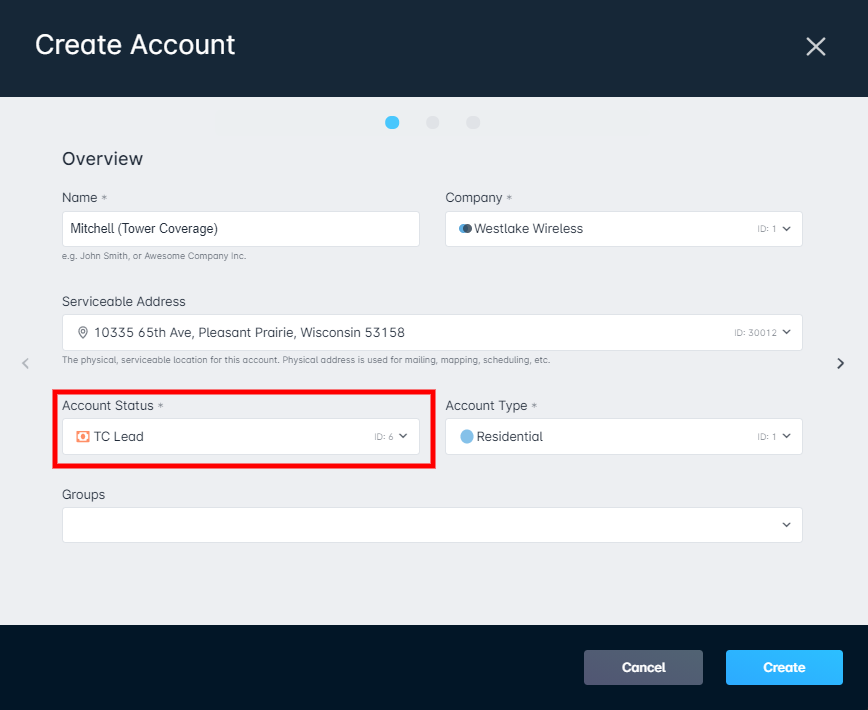Click the Westlake Wireless company icon
Image resolution: width=868 pixels, height=710 pixels.
(x=465, y=229)
